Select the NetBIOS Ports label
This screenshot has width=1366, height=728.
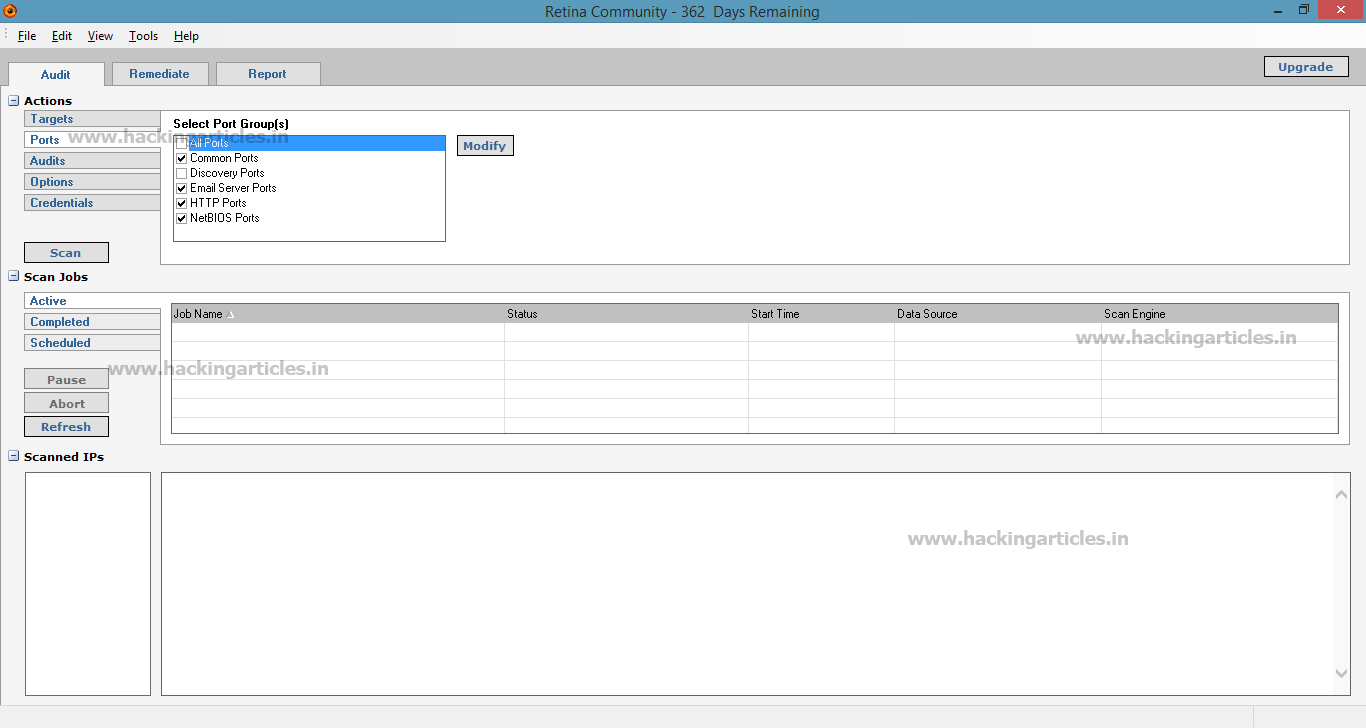224,218
